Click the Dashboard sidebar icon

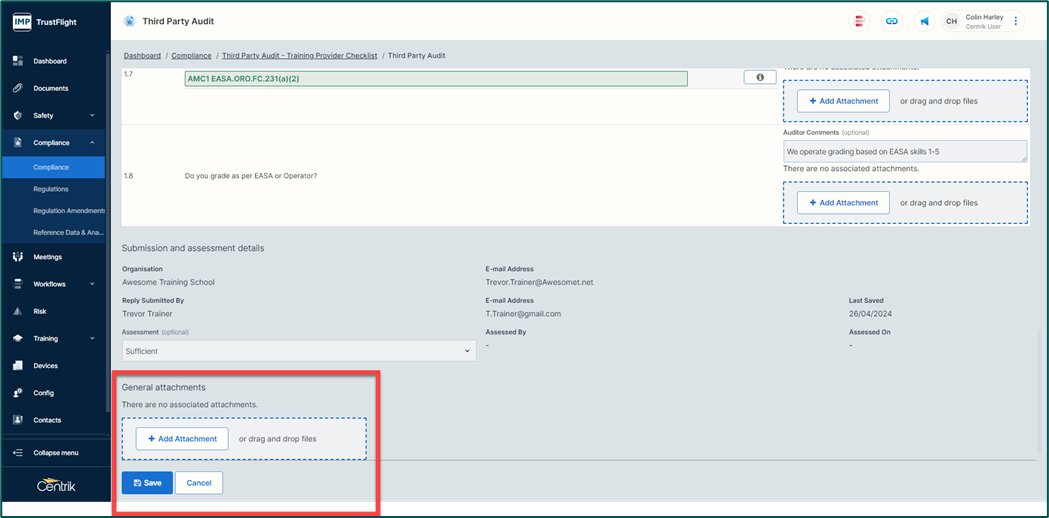[18, 61]
